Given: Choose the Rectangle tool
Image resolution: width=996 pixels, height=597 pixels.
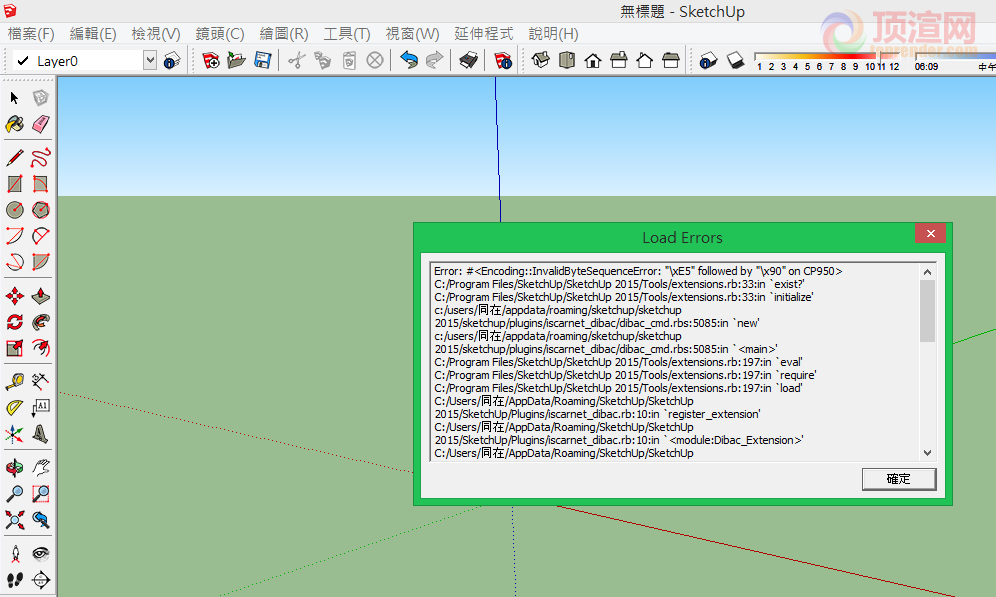Looking at the screenshot, I should (x=15, y=184).
